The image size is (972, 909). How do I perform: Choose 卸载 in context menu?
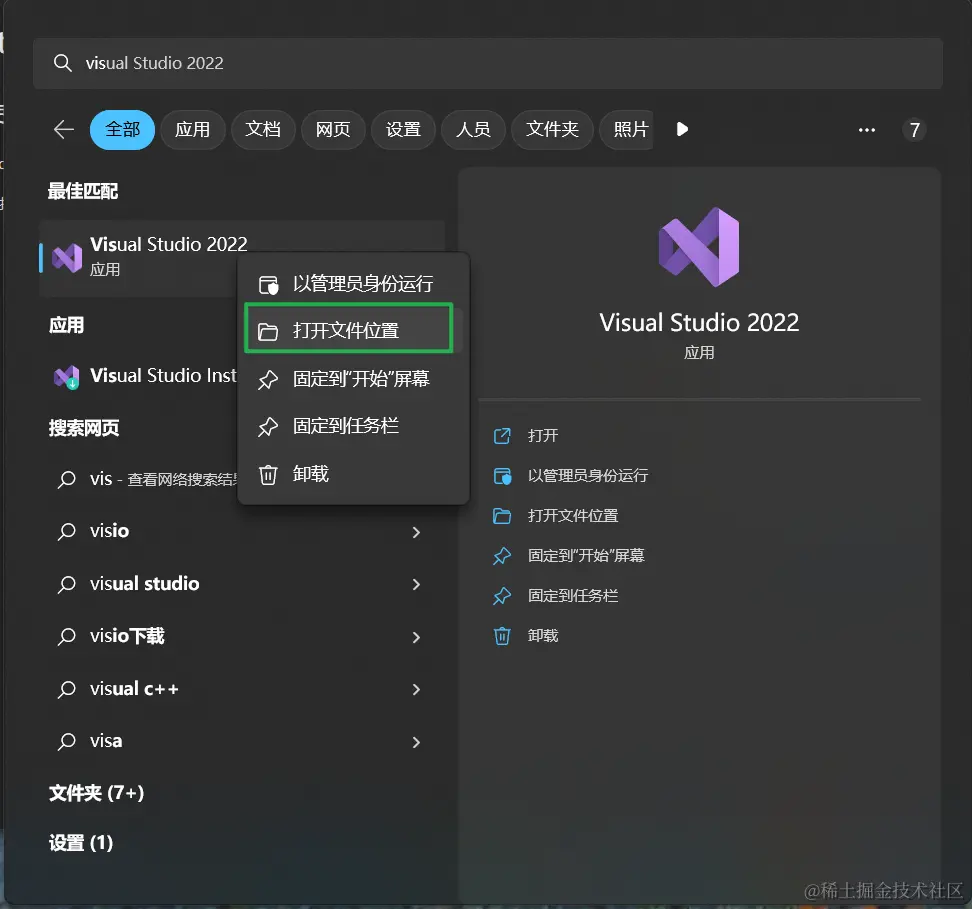[353, 474]
